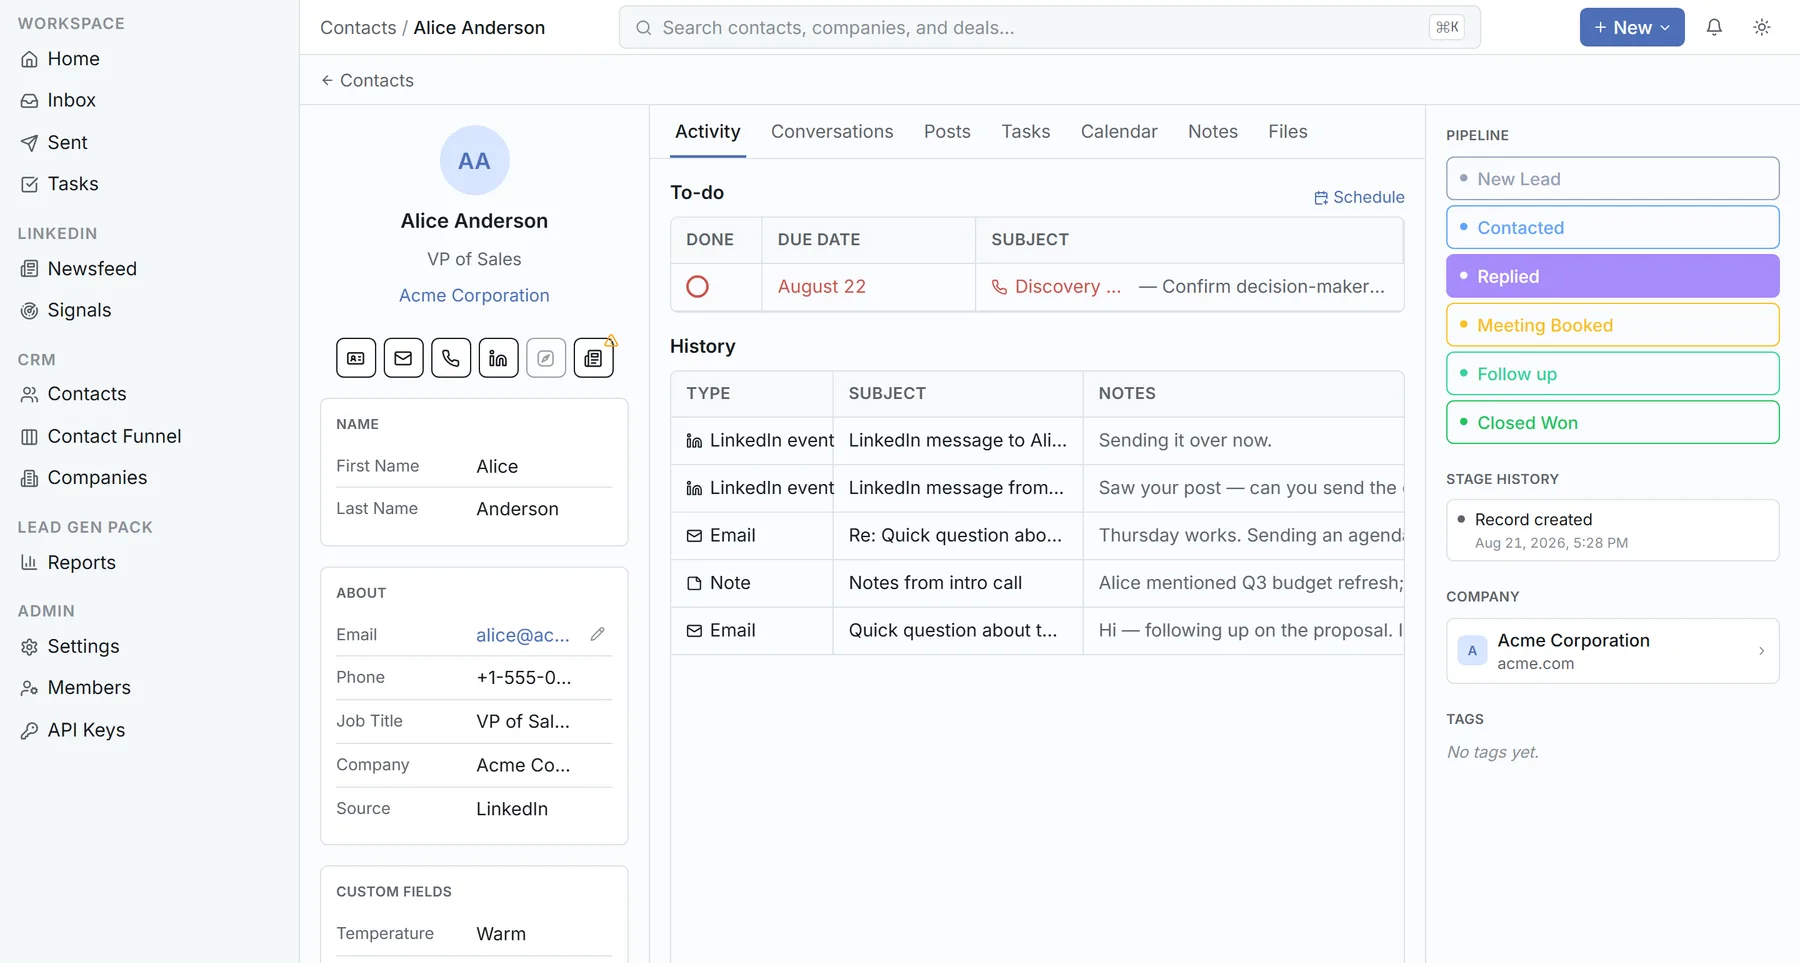Click the LinkedIn action icon below the profile
Viewport: 1800px width, 963px height.
click(x=498, y=358)
